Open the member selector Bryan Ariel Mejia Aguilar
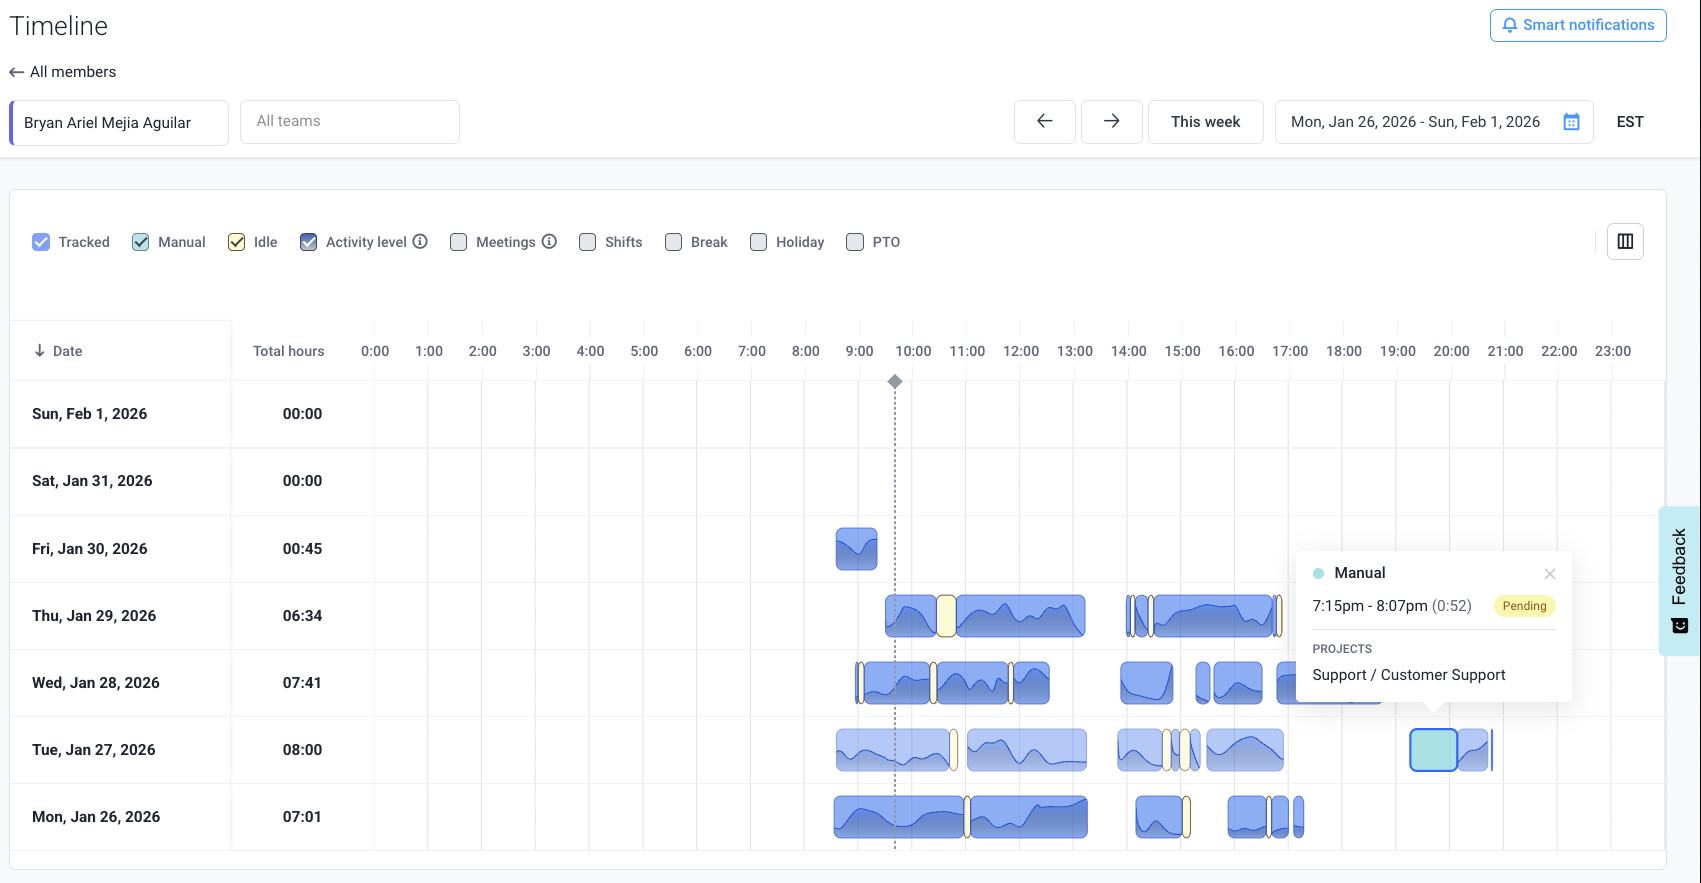 click(120, 123)
